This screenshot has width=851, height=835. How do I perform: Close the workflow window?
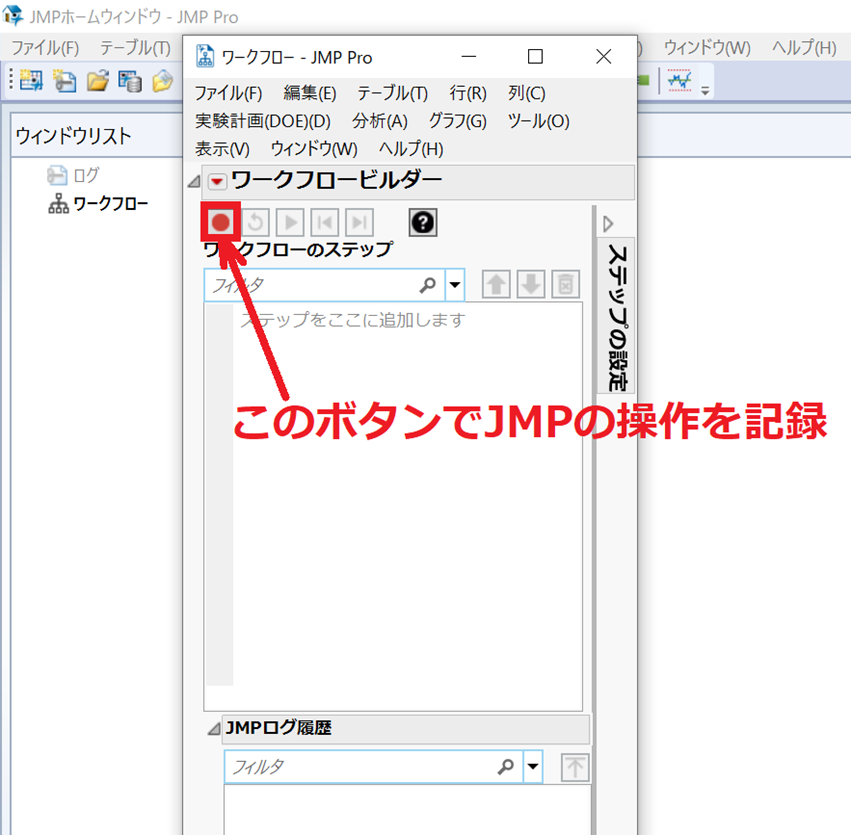[604, 56]
